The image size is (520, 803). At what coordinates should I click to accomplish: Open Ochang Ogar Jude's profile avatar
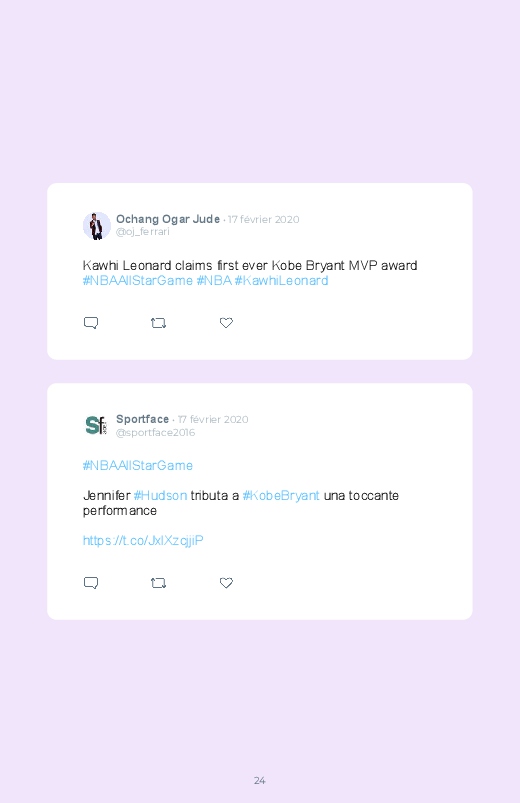tap(97, 225)
